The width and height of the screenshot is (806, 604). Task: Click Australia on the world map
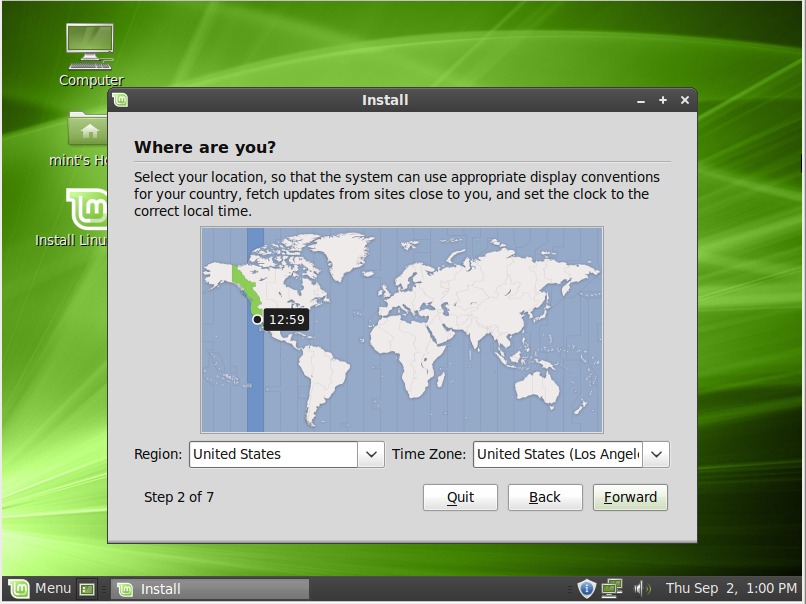(537, 386)
